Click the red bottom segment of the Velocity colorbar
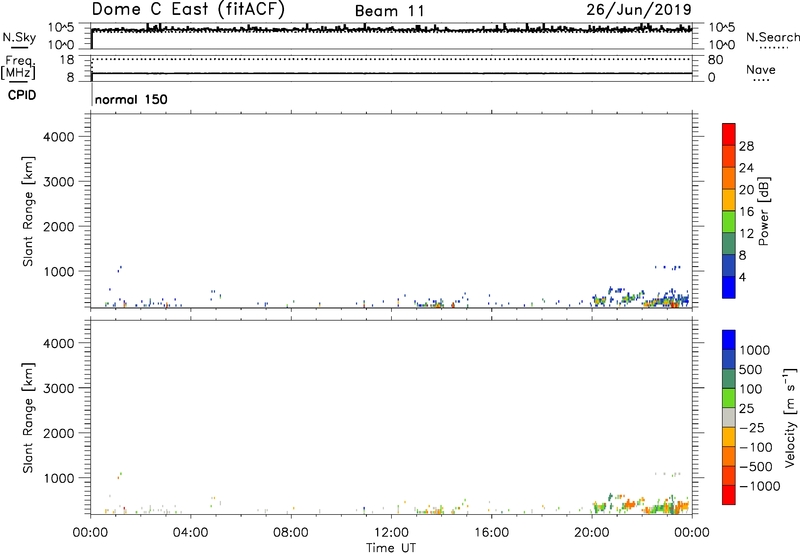 pos(729,495)
